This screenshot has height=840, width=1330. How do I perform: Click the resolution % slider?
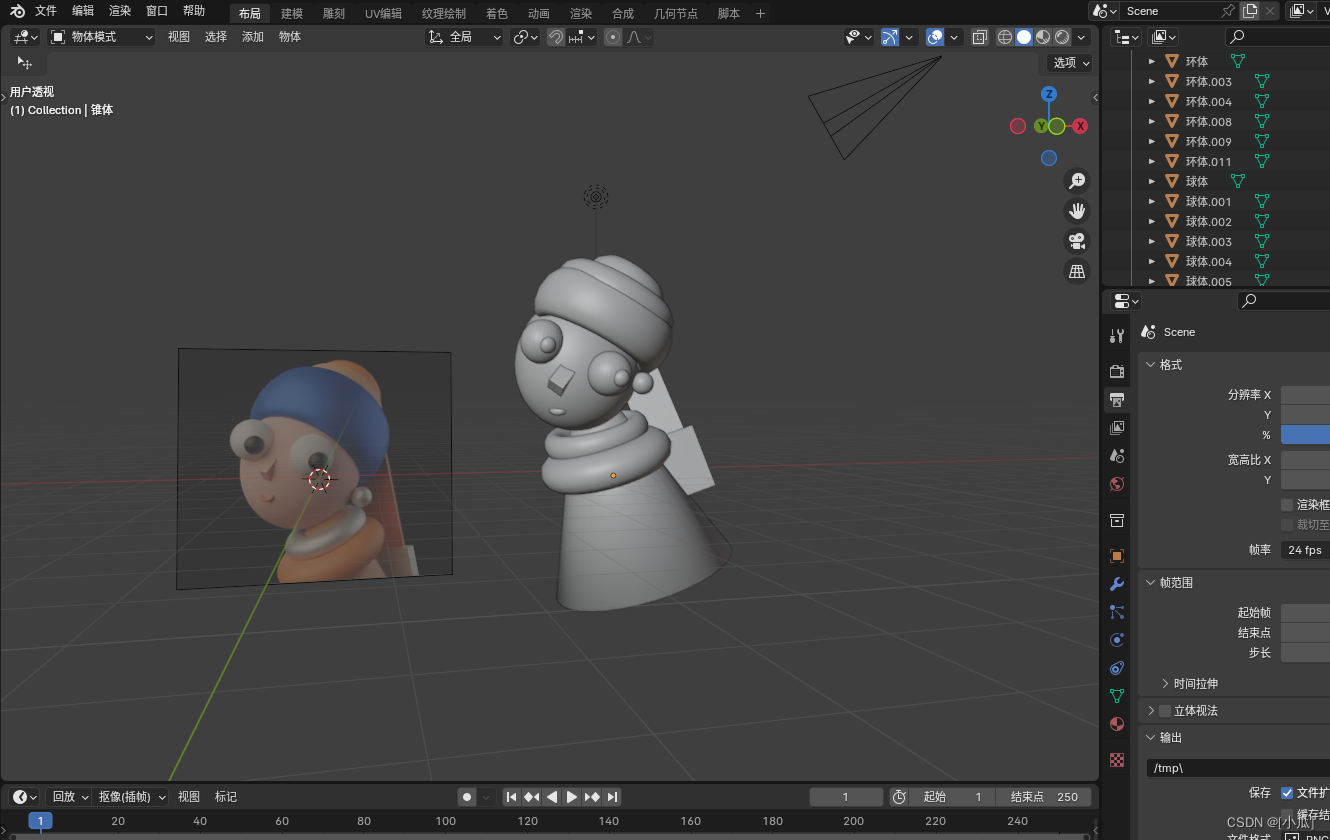pos(1305,435)
